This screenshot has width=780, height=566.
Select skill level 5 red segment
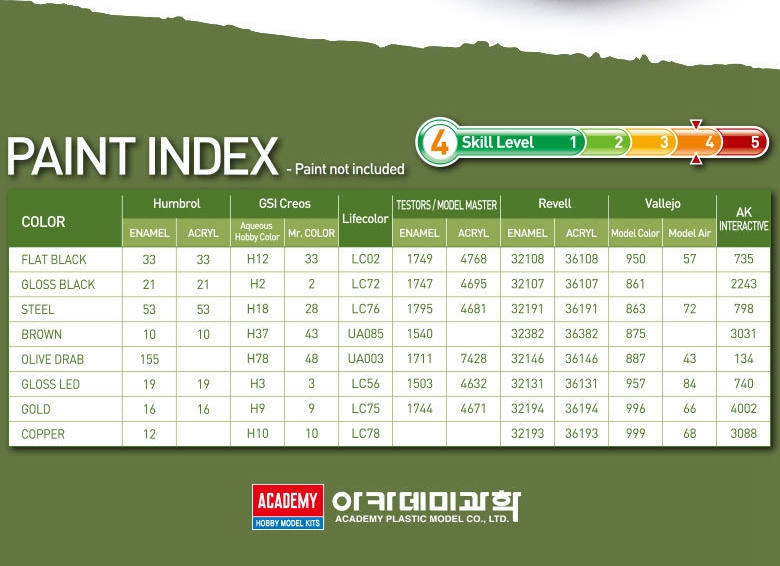[x=743, y=142]
